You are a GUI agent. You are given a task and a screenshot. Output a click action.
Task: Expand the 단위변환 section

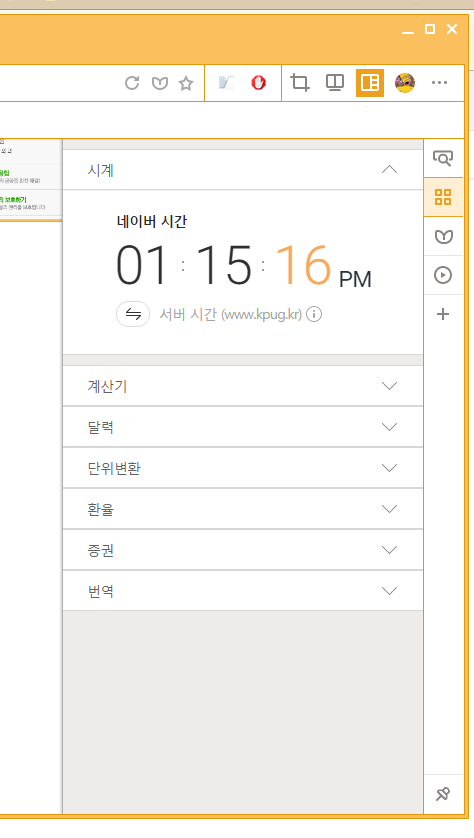243,468
